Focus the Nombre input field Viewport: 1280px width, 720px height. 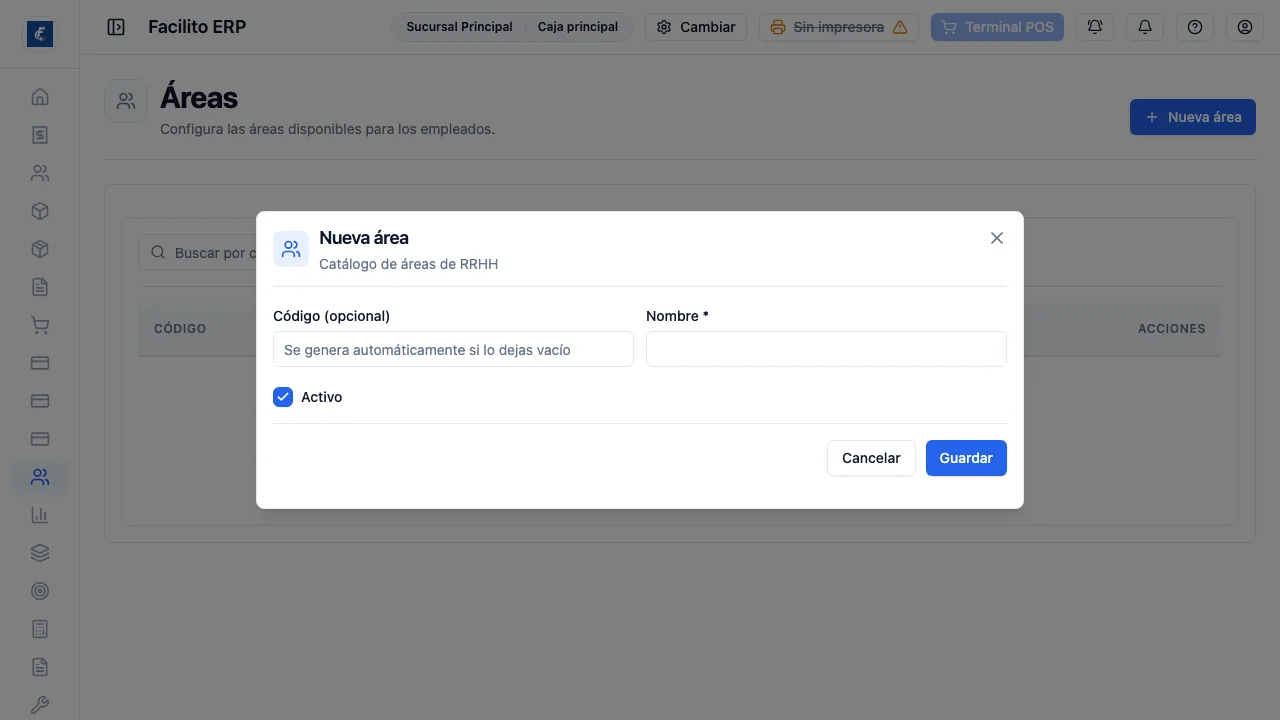coord(826,350)
